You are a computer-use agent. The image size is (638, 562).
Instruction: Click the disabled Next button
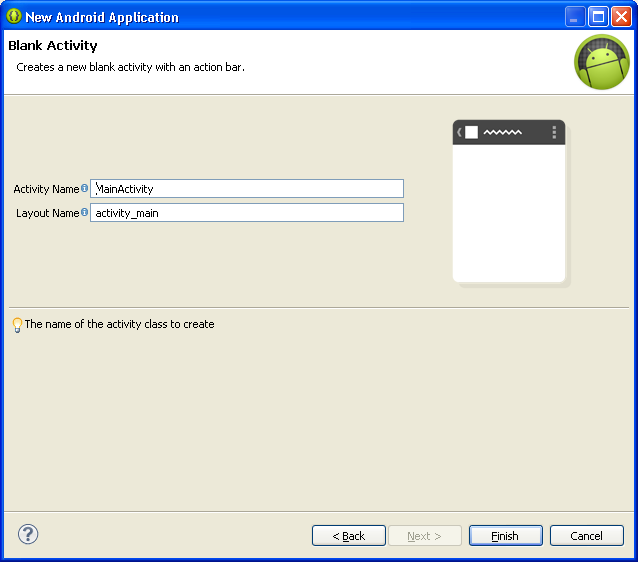[x=425, y=536]
